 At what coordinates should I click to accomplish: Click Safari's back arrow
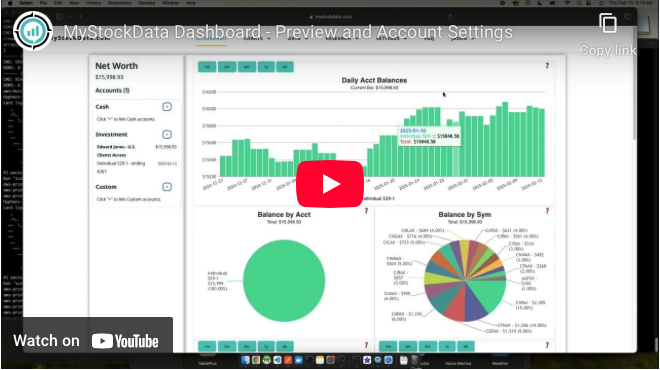coord(81,16)
